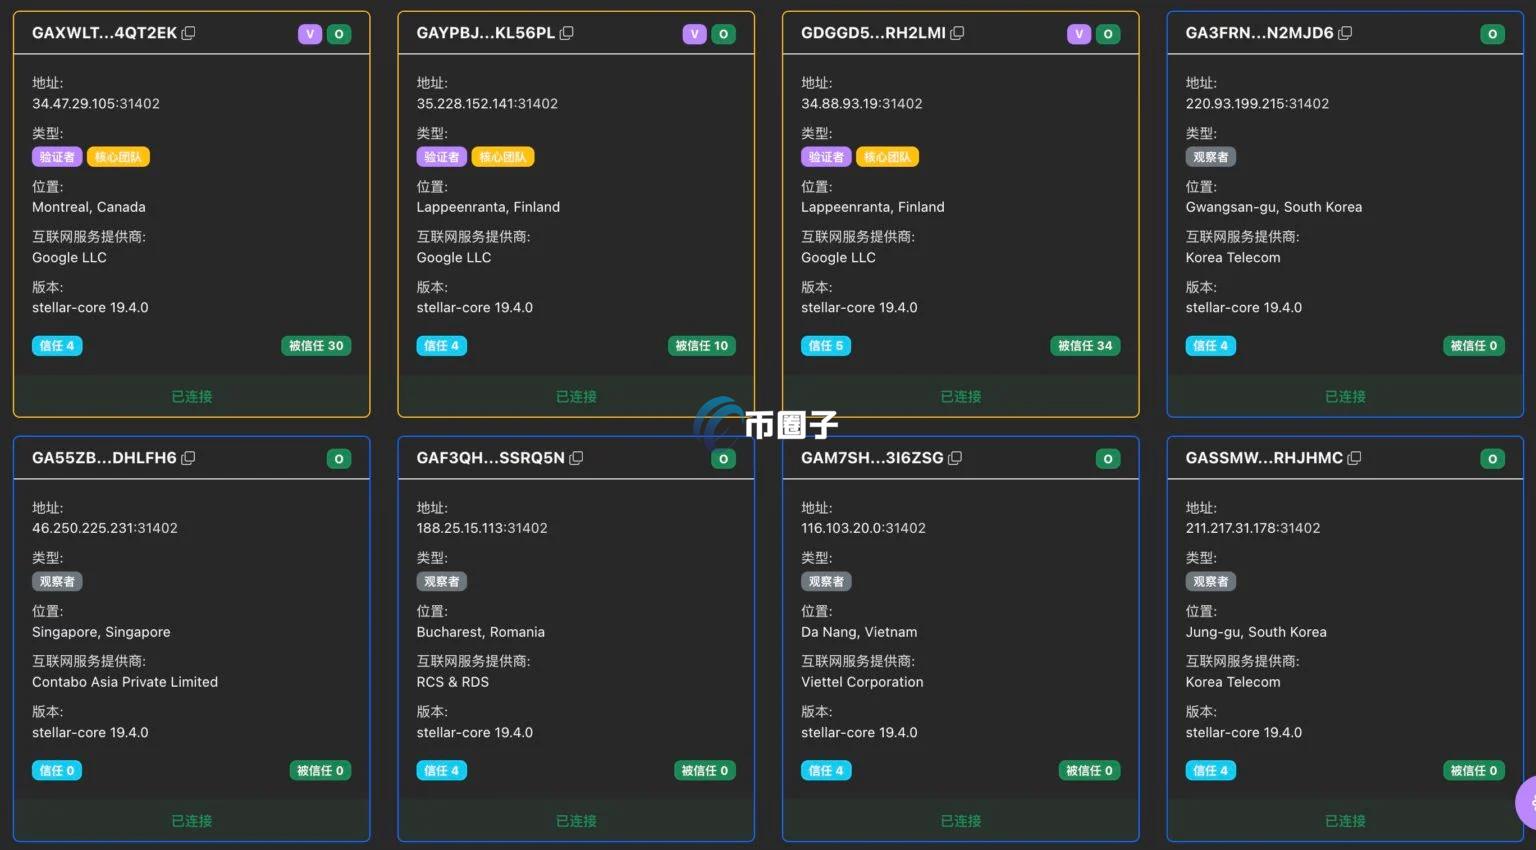Viewport: 1536px width, 850px height.
Task: Copy the GA55ZB...DHLFH6 node ID
Action: coord(188,458)
